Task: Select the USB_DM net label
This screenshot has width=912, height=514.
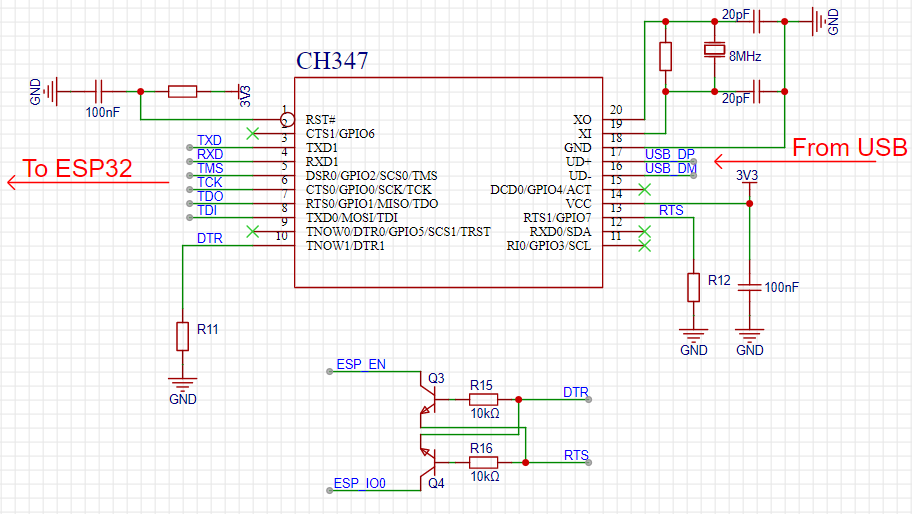Action: pyautogui.click(x=671, y=168)
